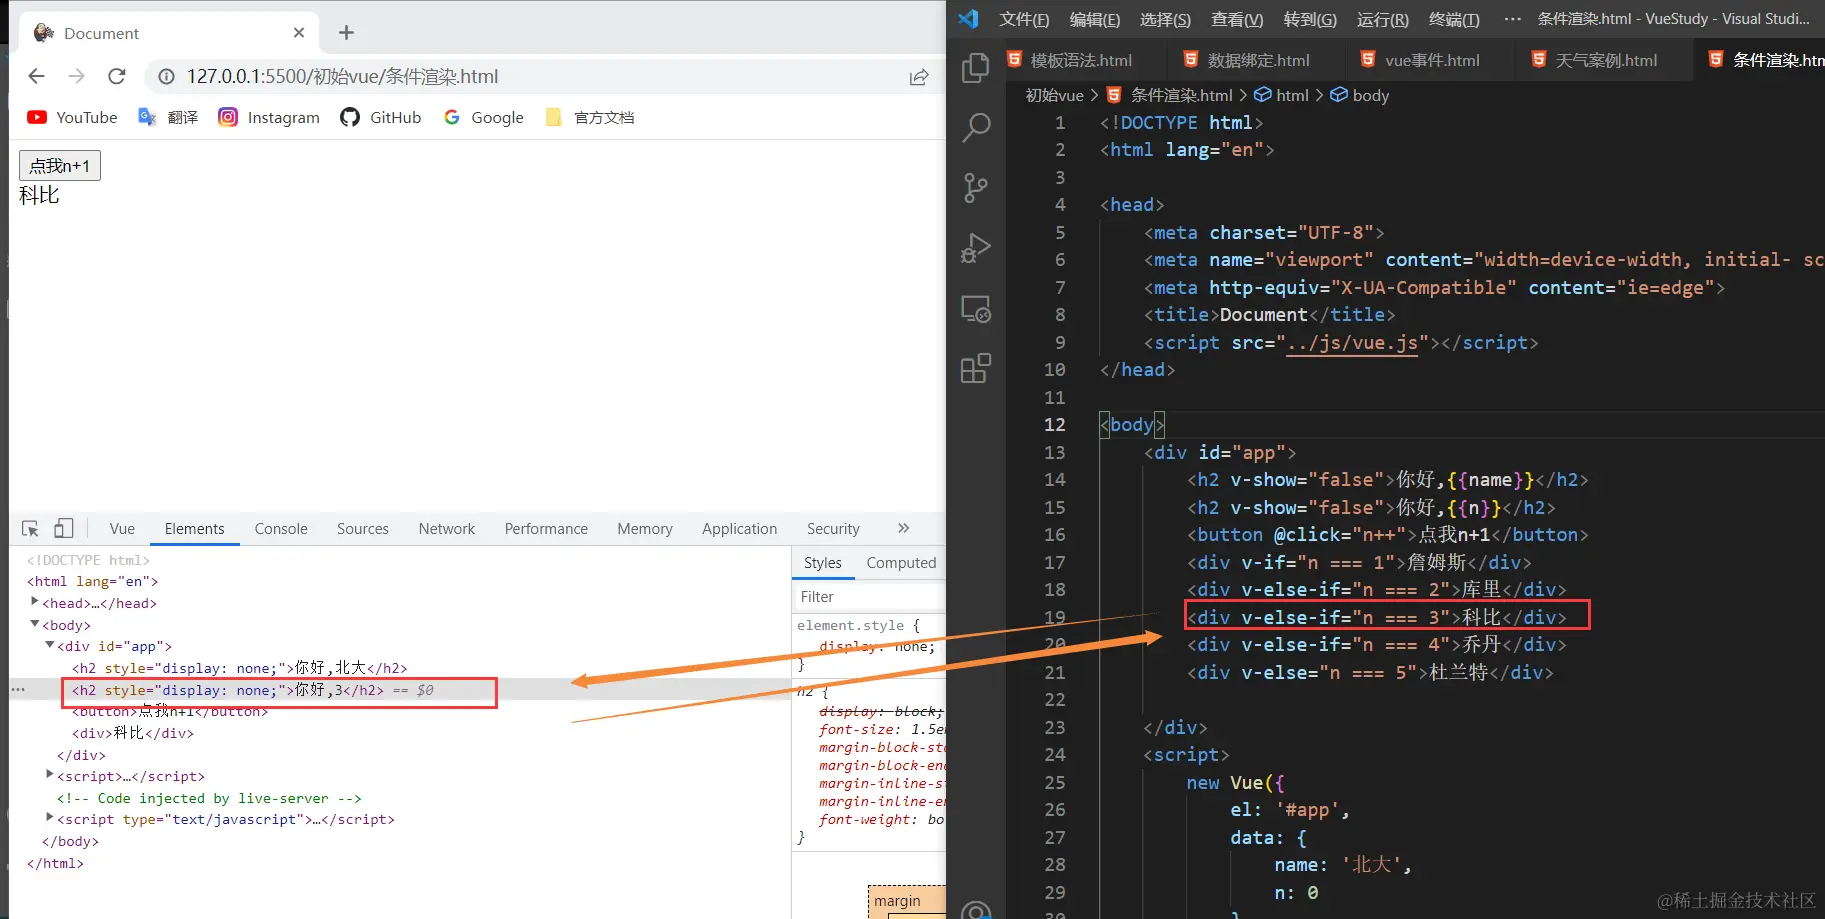Click the 条件渲染.html breadcrumb item

tap(1169, 95)
